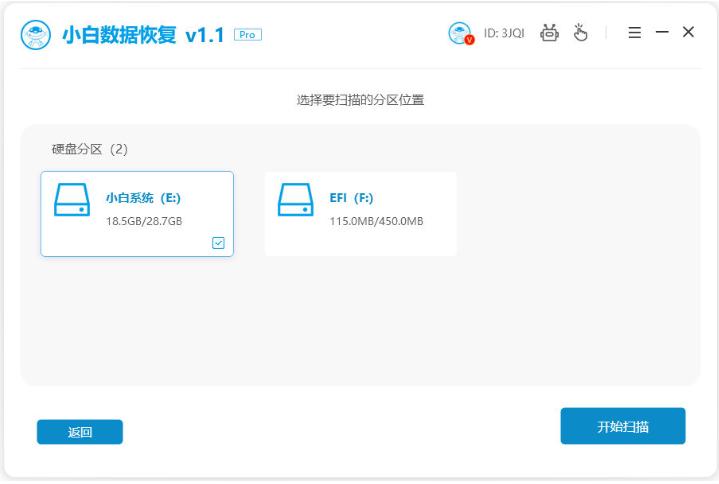The width and height of the screenshot is (719, 484).
Task: Click the 返回 button
Action: click(x=80, y=432)
